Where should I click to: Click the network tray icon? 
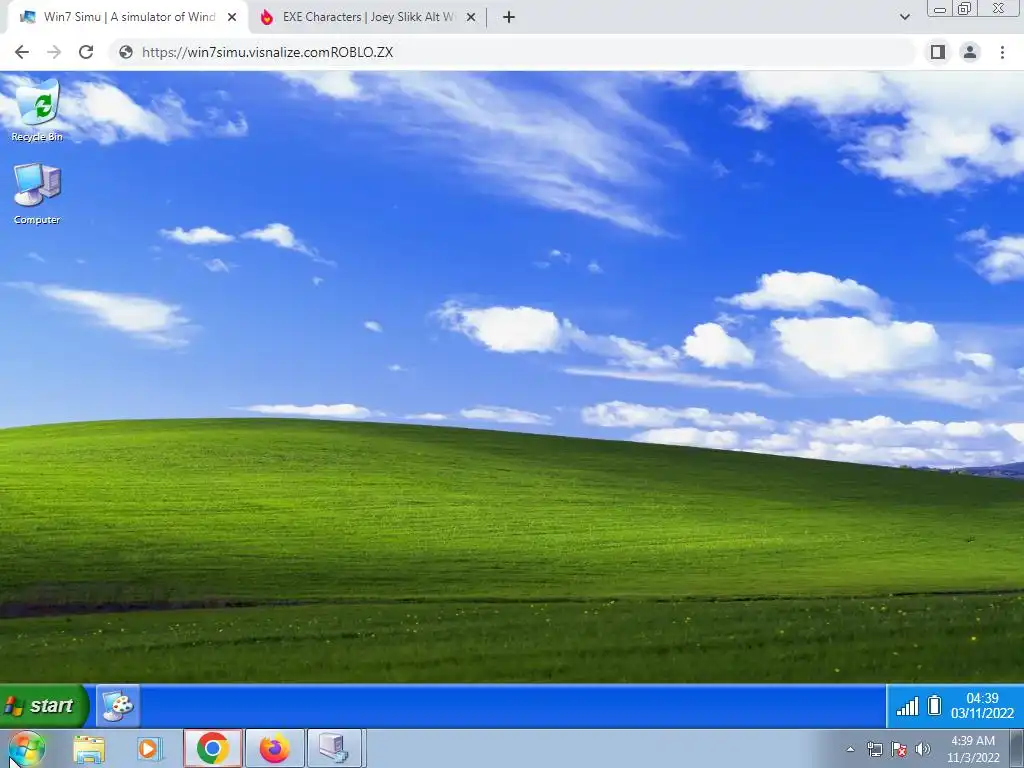(874, 749)
